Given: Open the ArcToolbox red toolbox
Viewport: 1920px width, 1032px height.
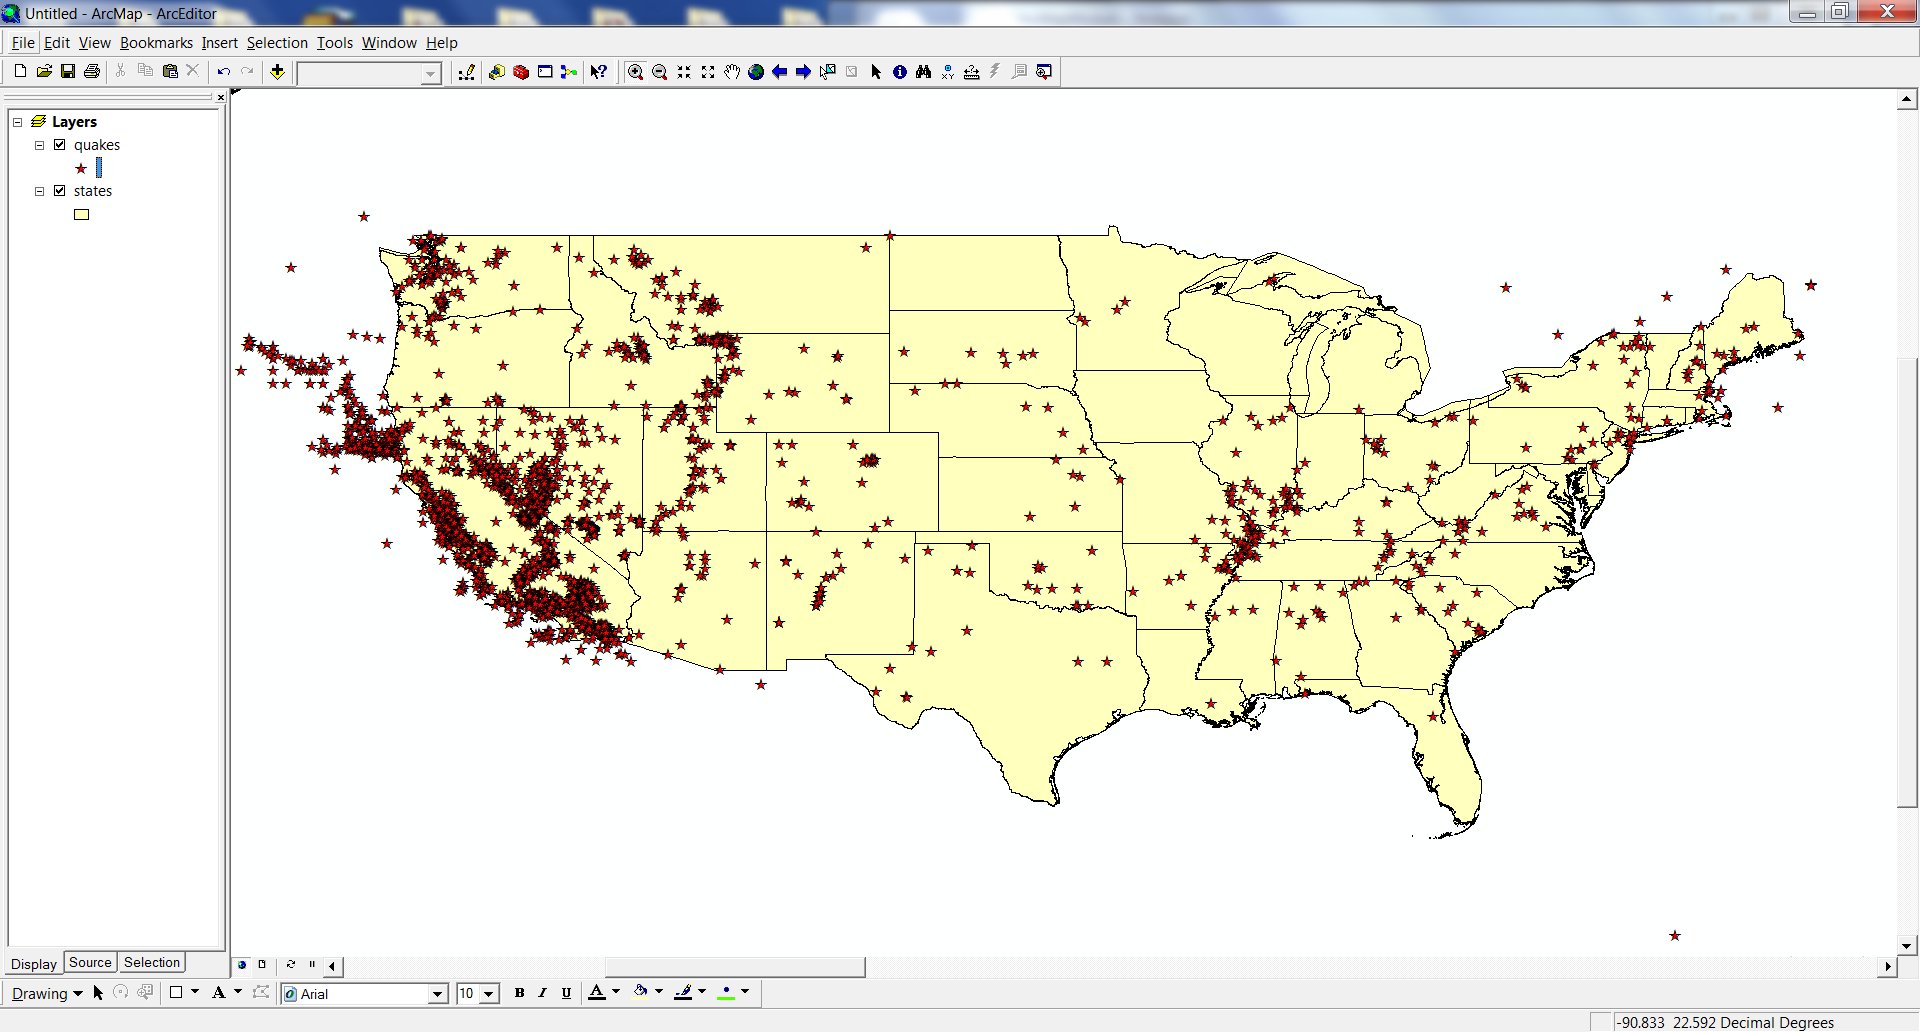Looking at the screenshot, I should [521, 72].
